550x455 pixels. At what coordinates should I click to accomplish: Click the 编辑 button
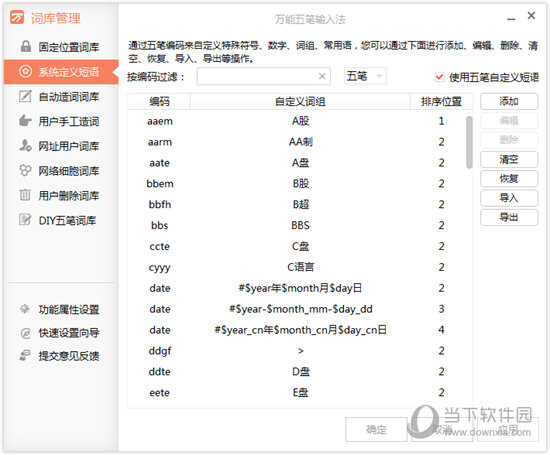pyautogui.click(x=509, y=121)
